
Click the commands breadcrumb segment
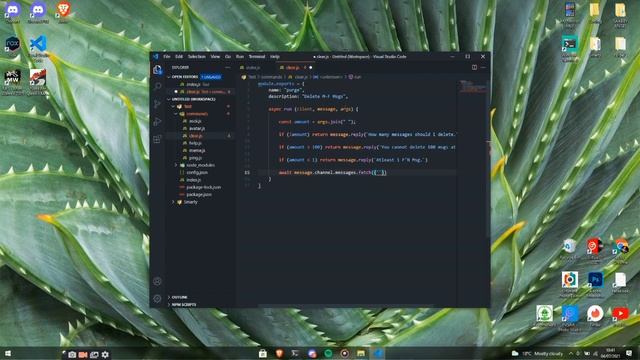271,77
